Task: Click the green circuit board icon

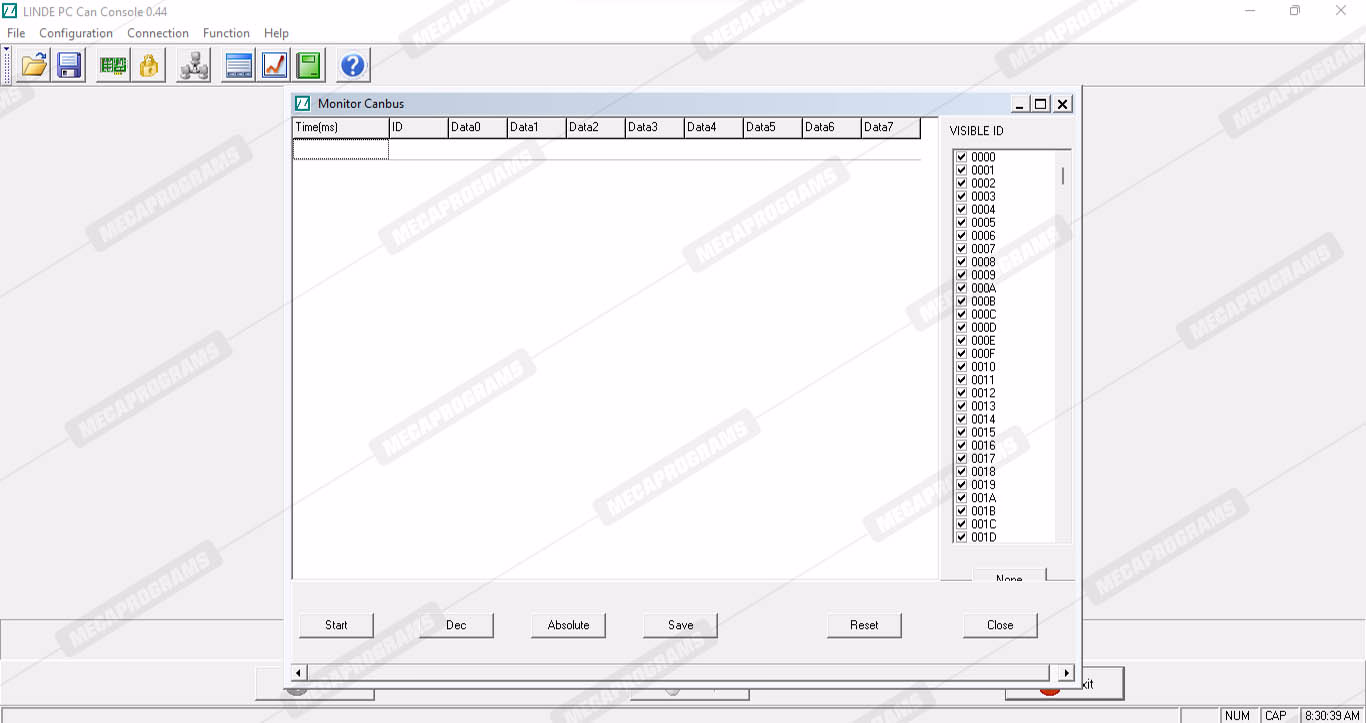Action: coord(113,66)
